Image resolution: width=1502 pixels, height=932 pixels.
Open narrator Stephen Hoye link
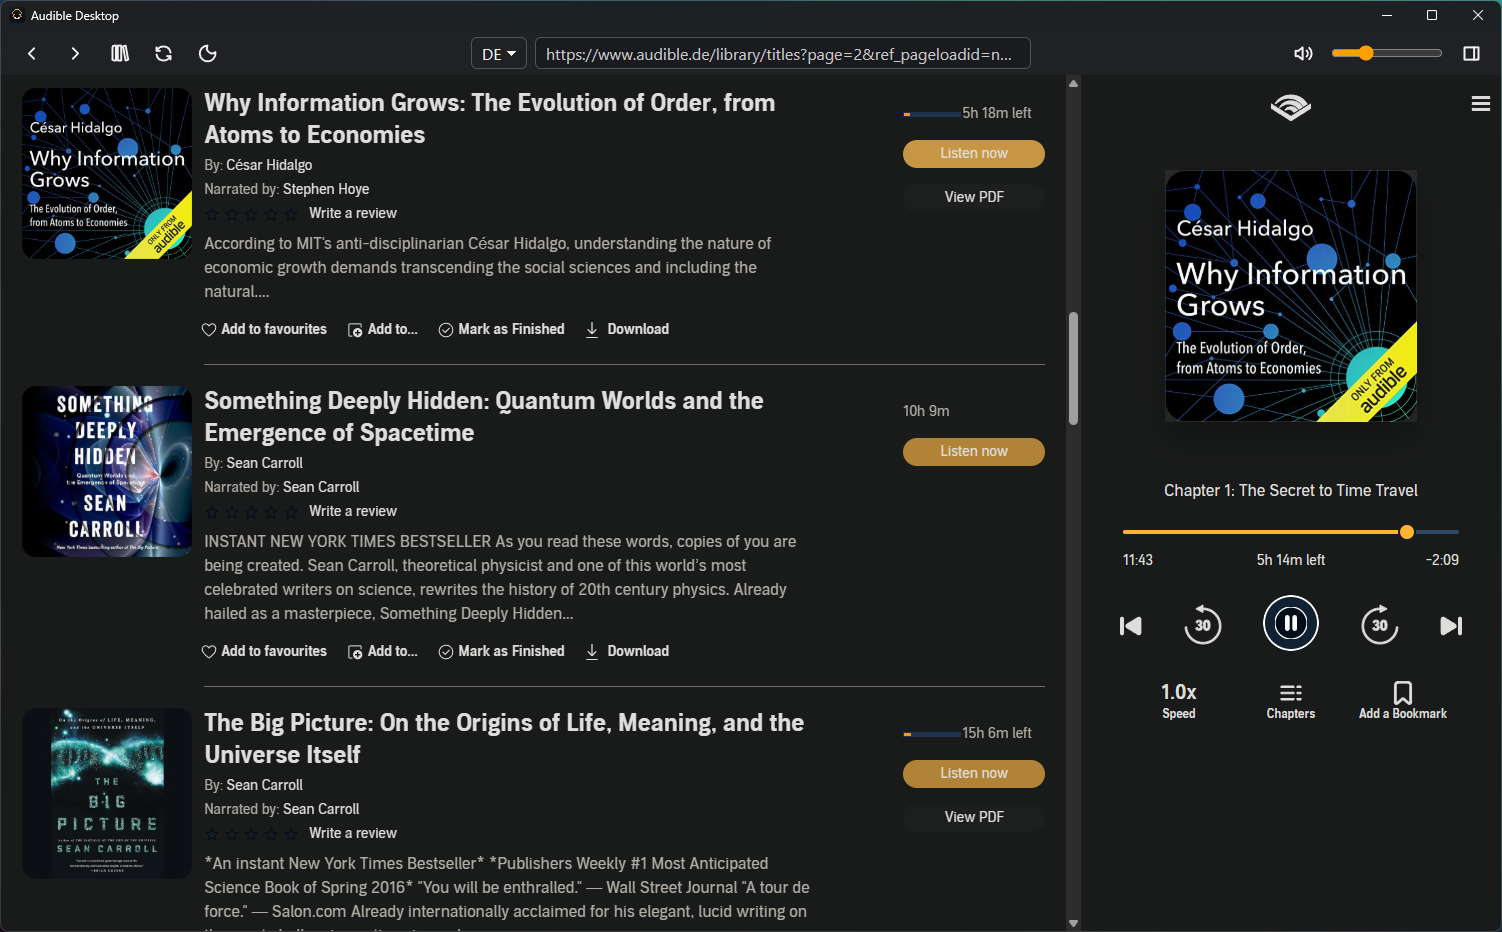pyautogui.click(x=326, y=189)
